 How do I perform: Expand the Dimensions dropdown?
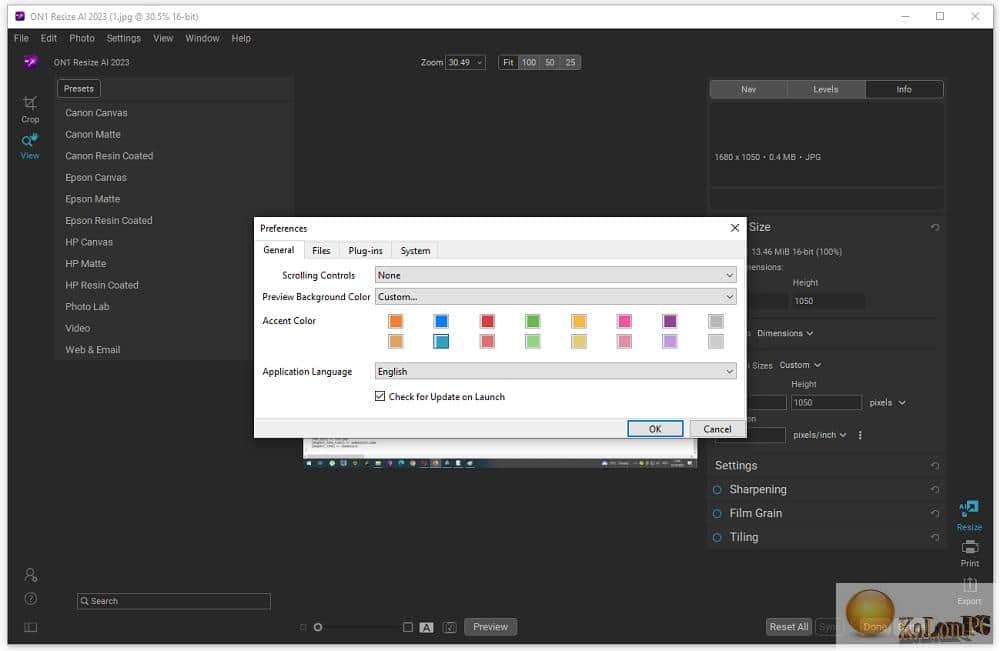coord(784,333)
